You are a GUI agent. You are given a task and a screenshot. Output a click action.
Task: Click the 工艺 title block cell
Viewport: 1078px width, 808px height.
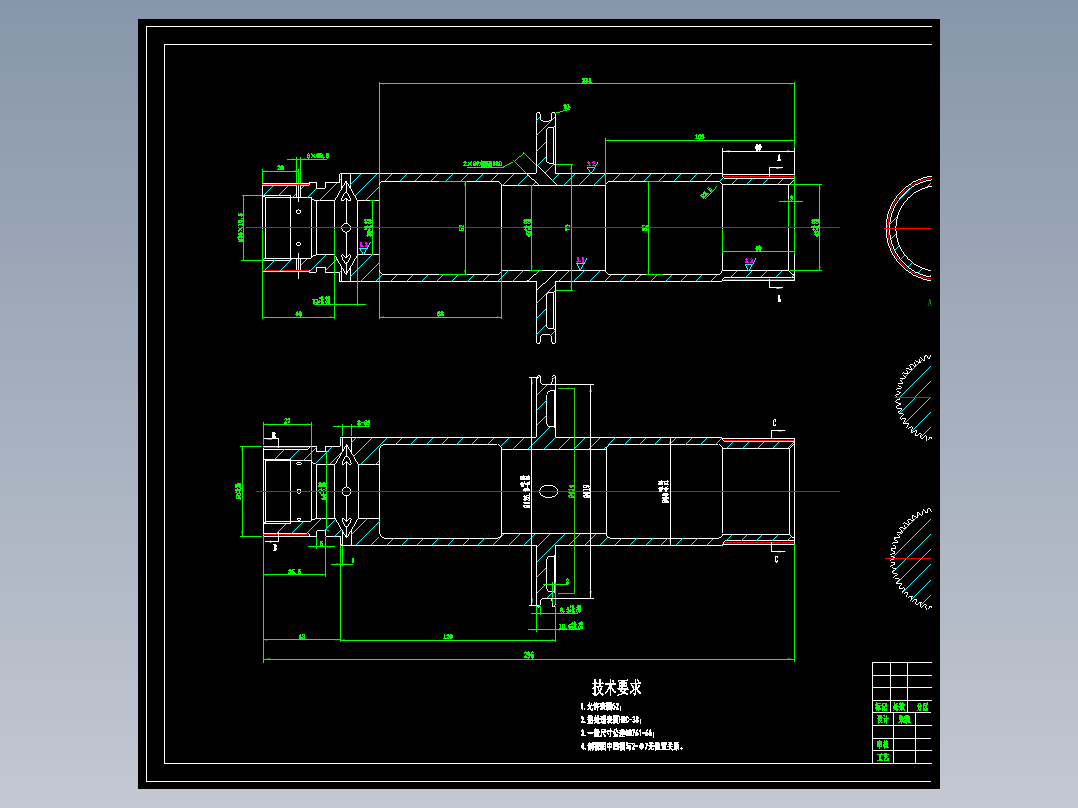tap(882, 756)
